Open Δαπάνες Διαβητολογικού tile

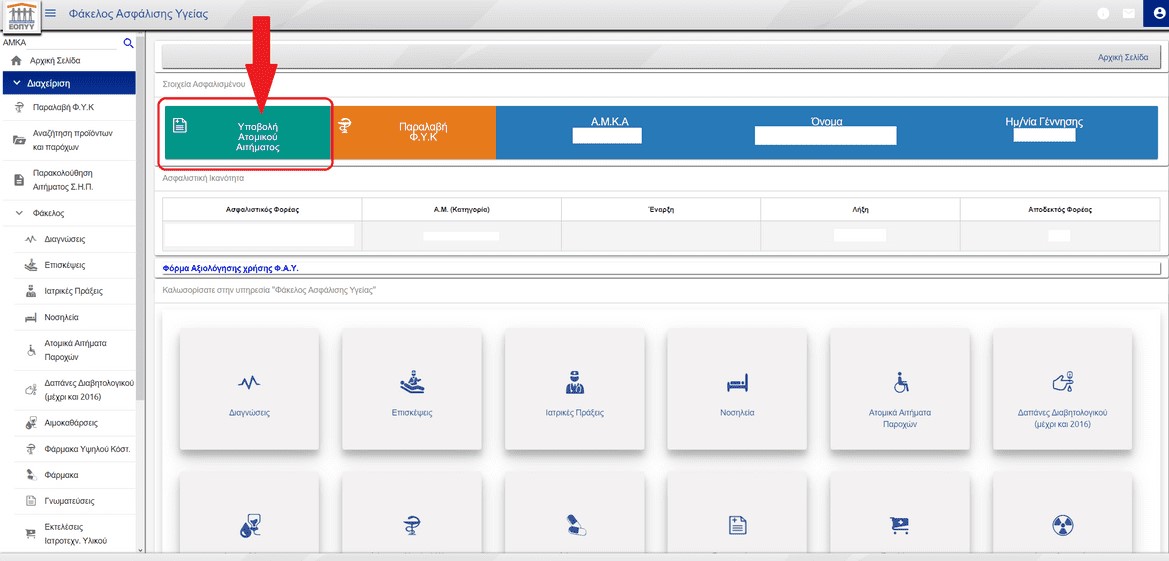click(x=1062, y=390)
